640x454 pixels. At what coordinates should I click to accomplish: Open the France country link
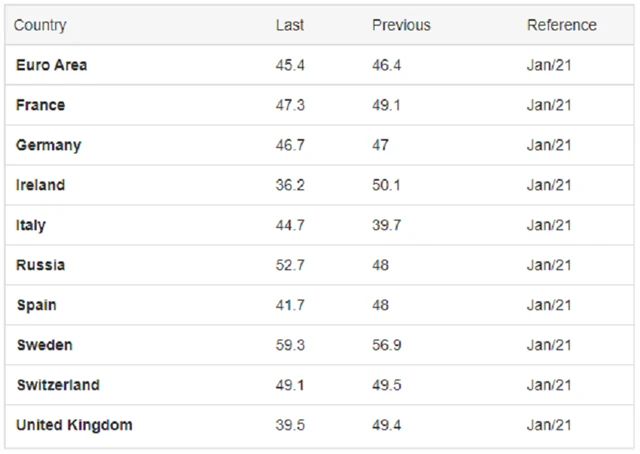tap(40, 105)
